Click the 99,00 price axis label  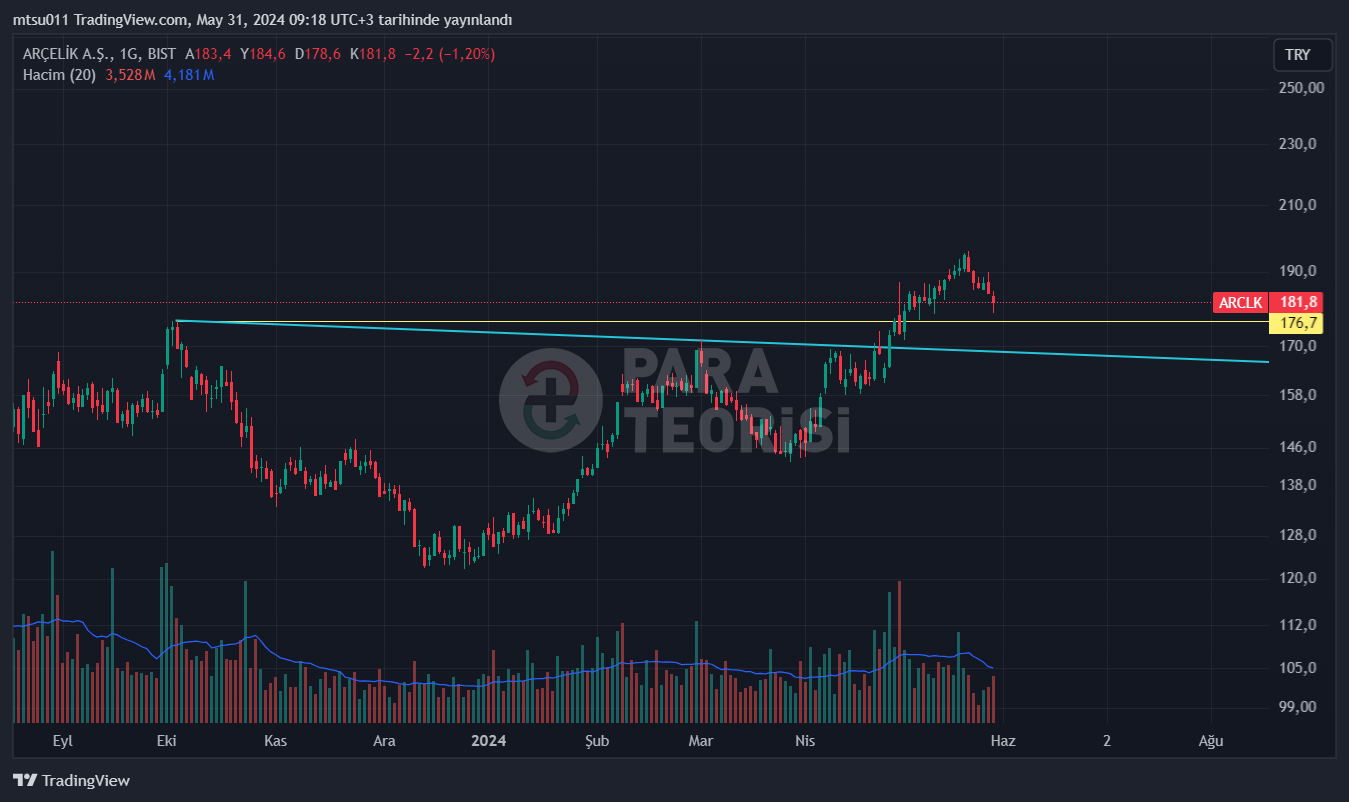coord(1298,707)
